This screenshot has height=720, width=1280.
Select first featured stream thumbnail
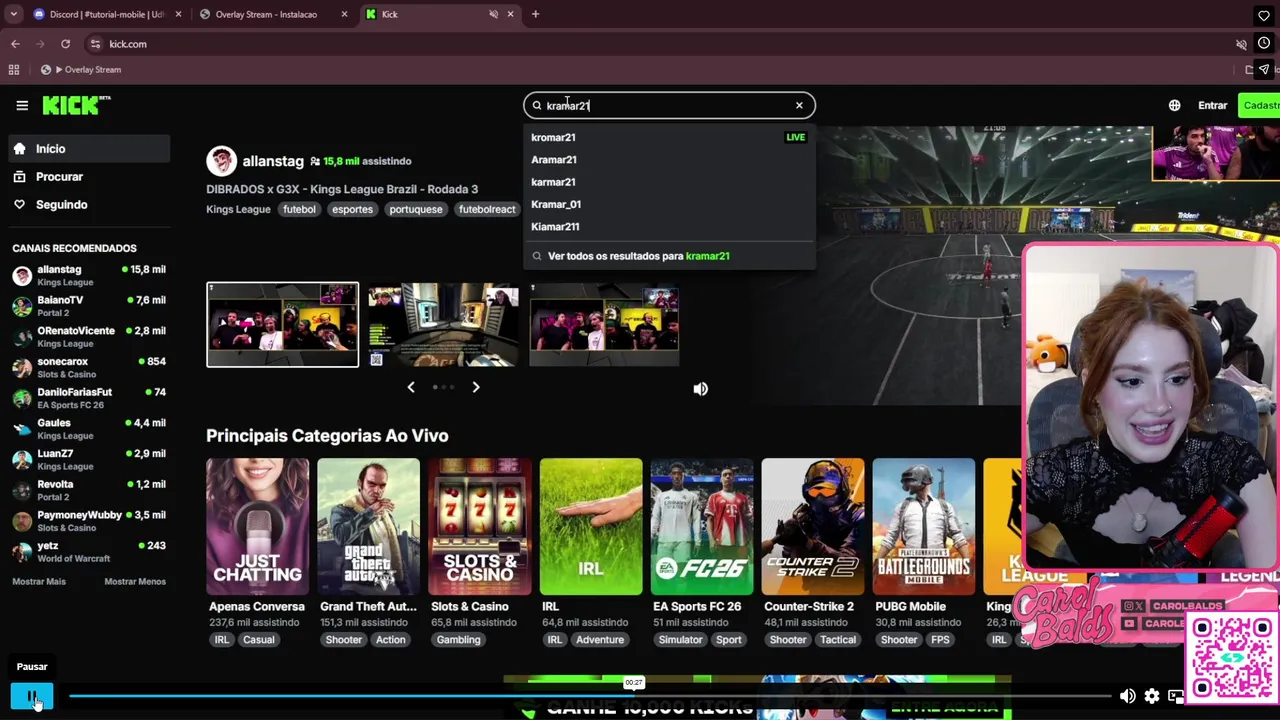(282, 325)
